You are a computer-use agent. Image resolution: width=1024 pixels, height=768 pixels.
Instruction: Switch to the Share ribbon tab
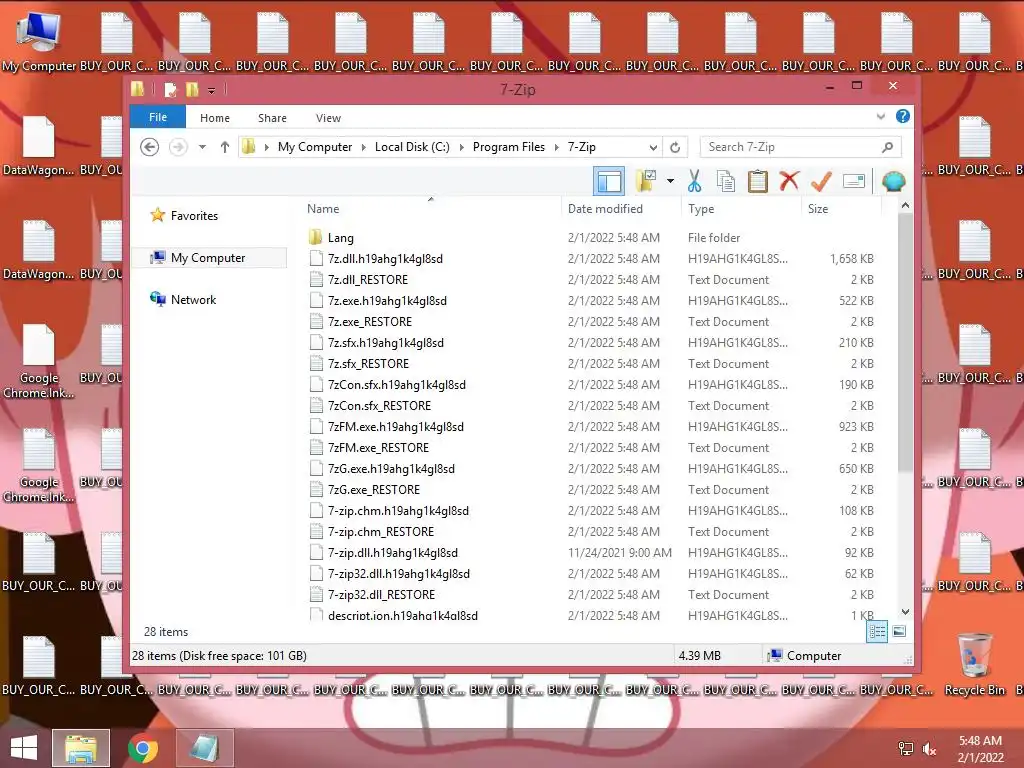click(272, 118)
